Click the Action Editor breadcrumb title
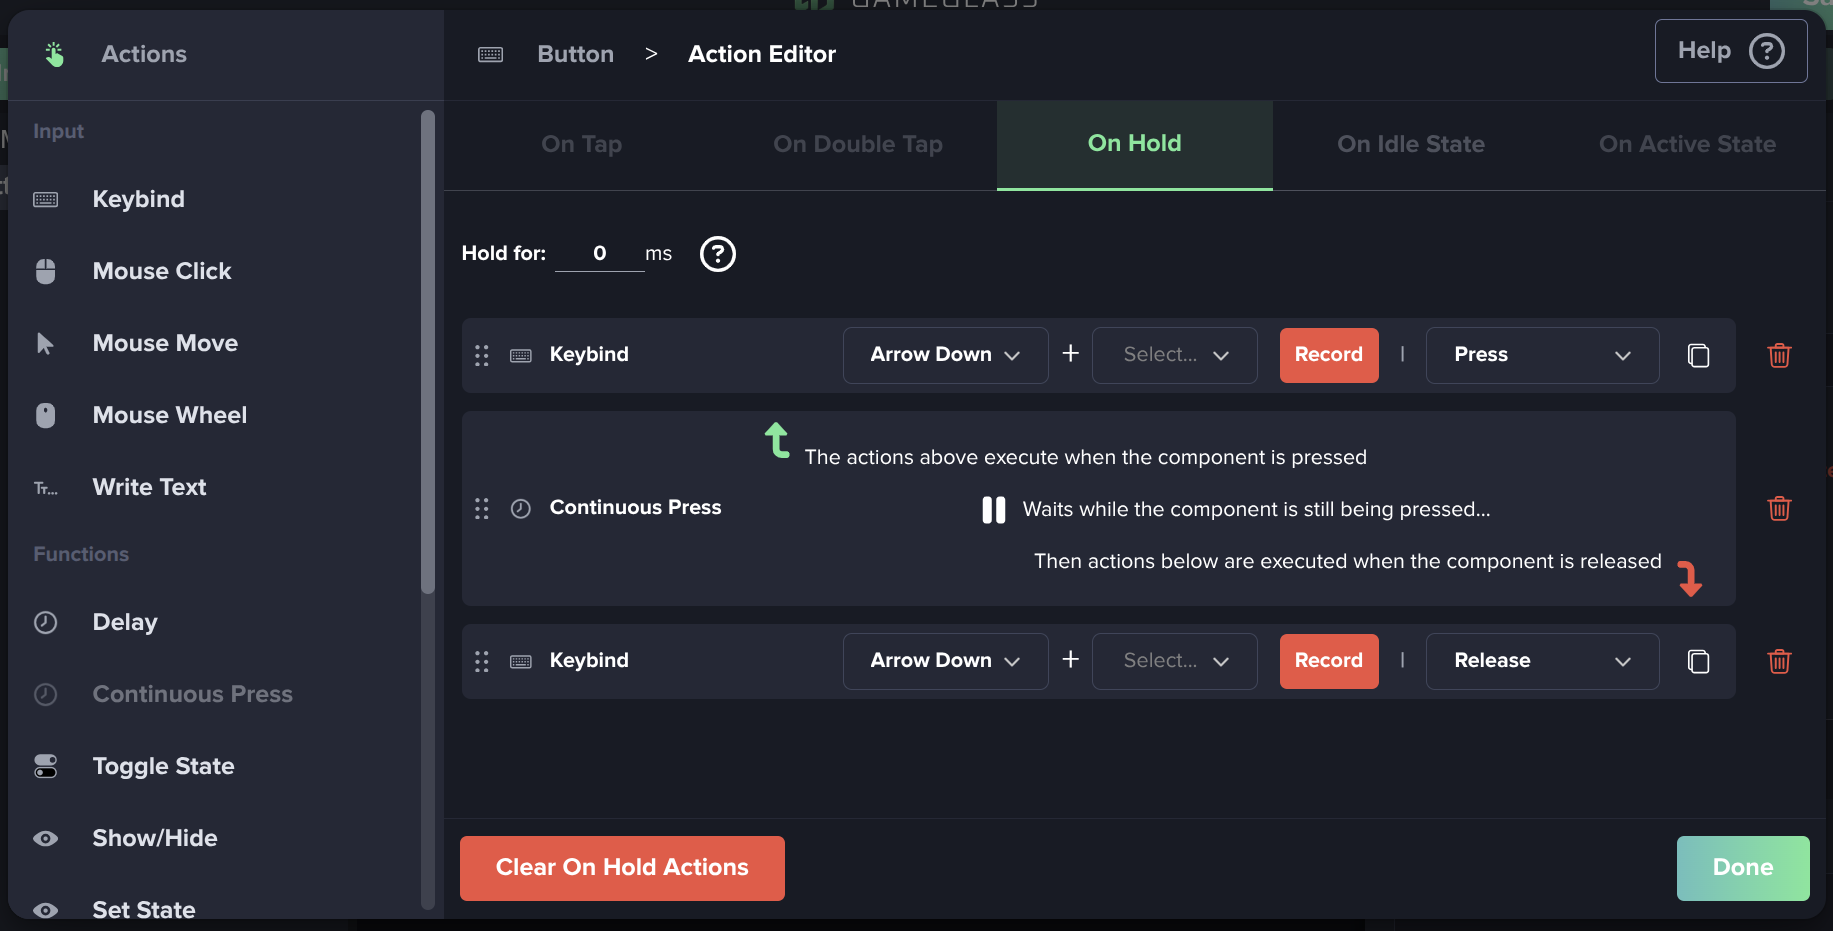The height and width of the screenshot is (931, 1833). pos(762,54)
